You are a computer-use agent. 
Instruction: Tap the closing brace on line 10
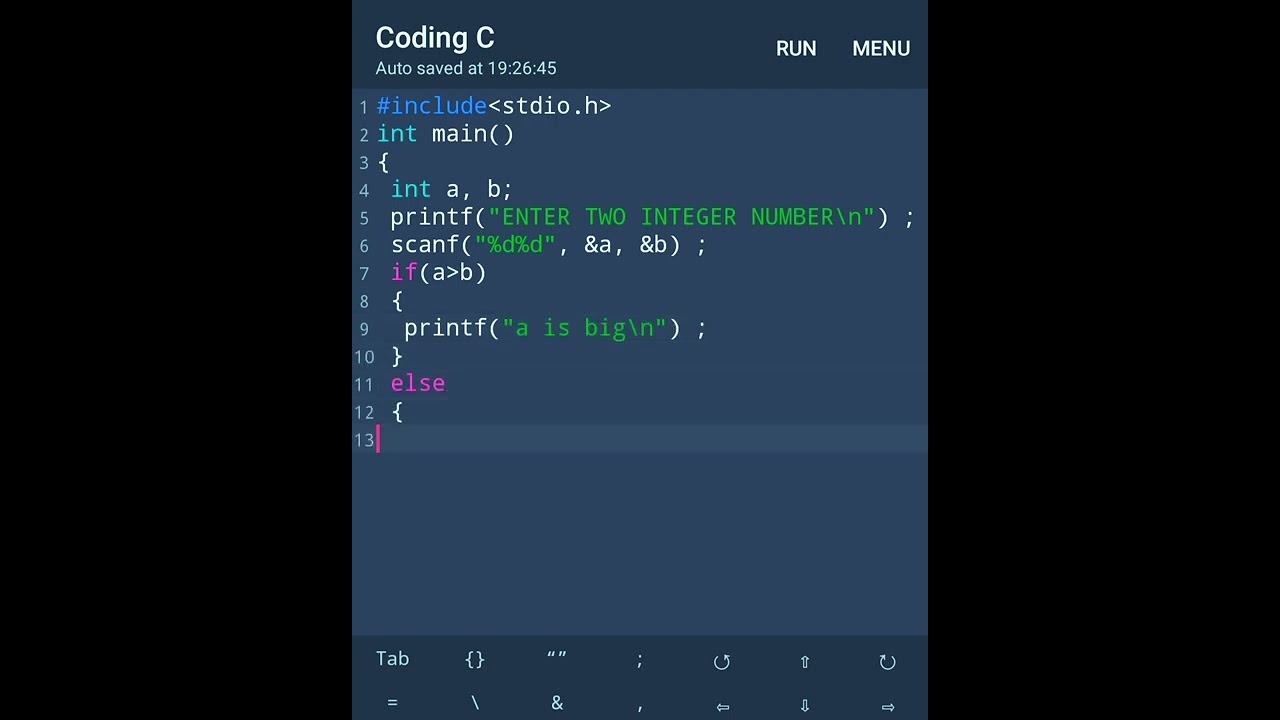click(397, 356)
